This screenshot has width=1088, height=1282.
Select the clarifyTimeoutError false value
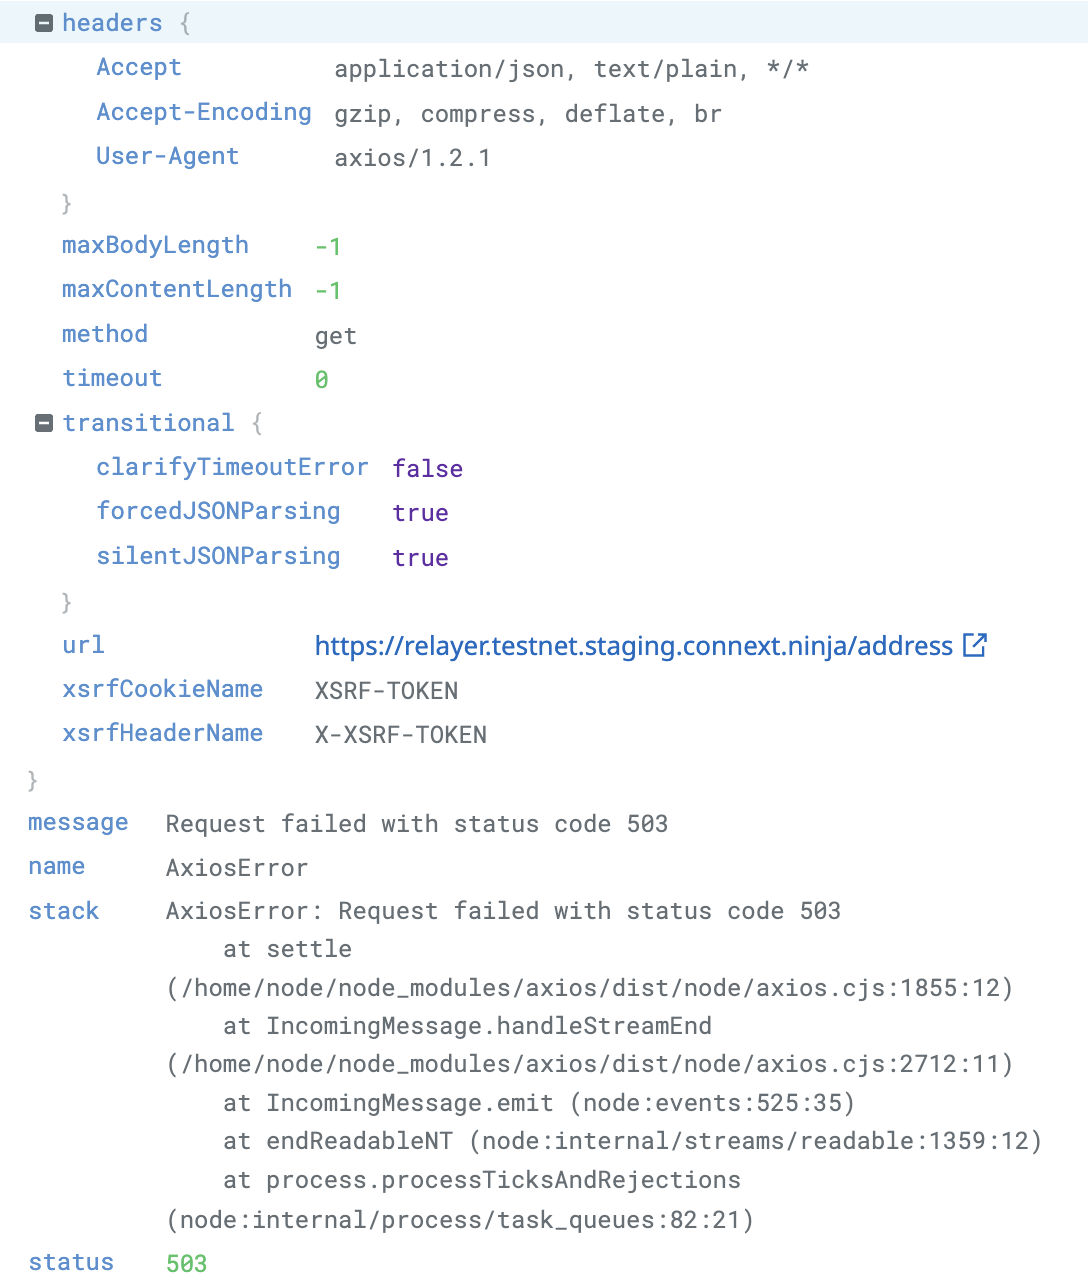(427, 468)
